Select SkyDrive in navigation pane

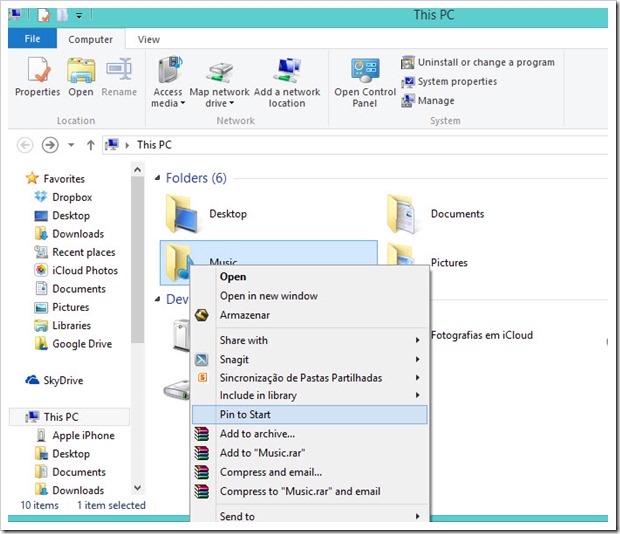pyautogui.click(x=54, y=380)
